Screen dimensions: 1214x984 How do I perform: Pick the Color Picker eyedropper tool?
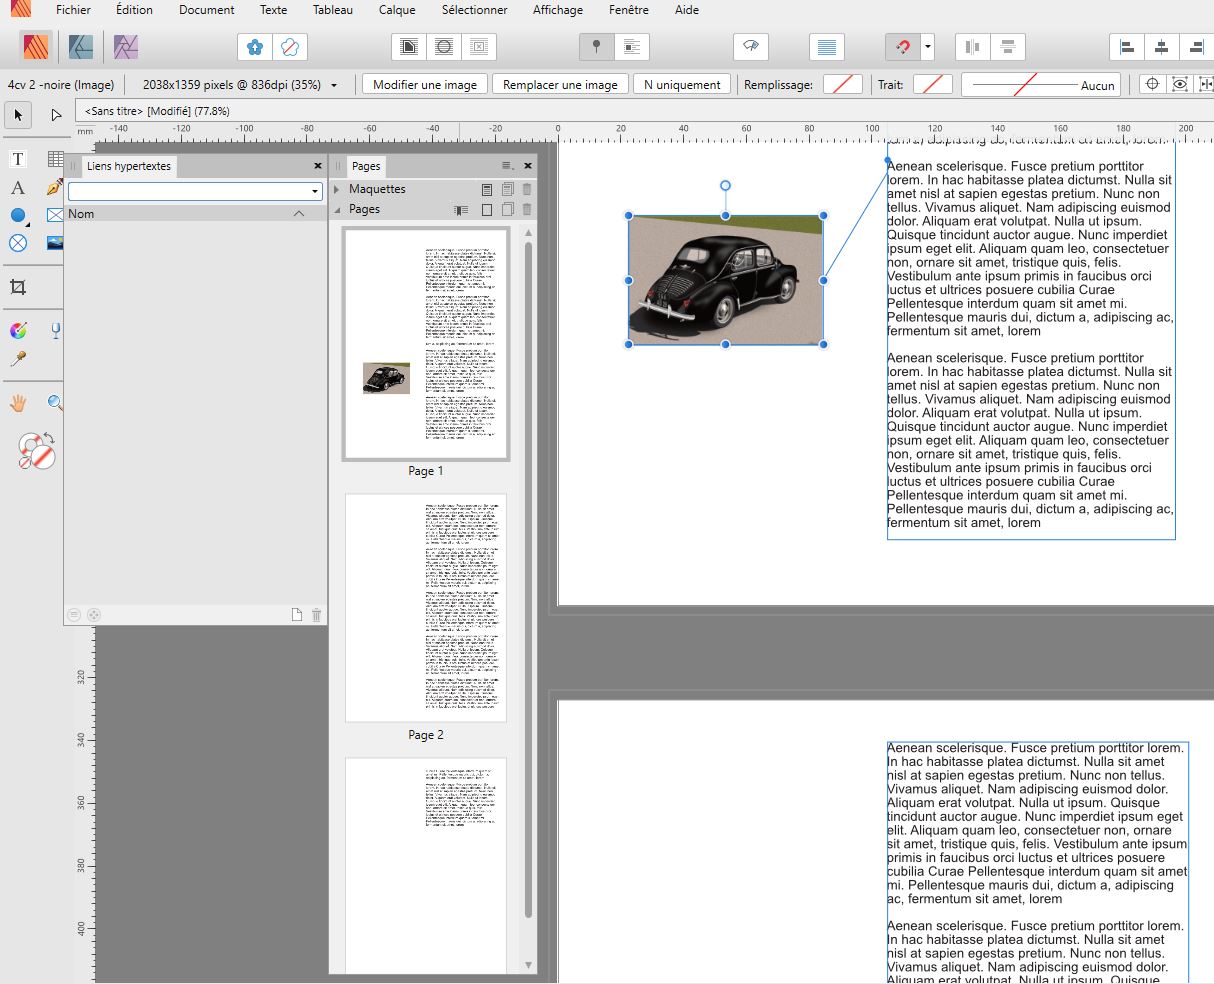click(17, 359)
